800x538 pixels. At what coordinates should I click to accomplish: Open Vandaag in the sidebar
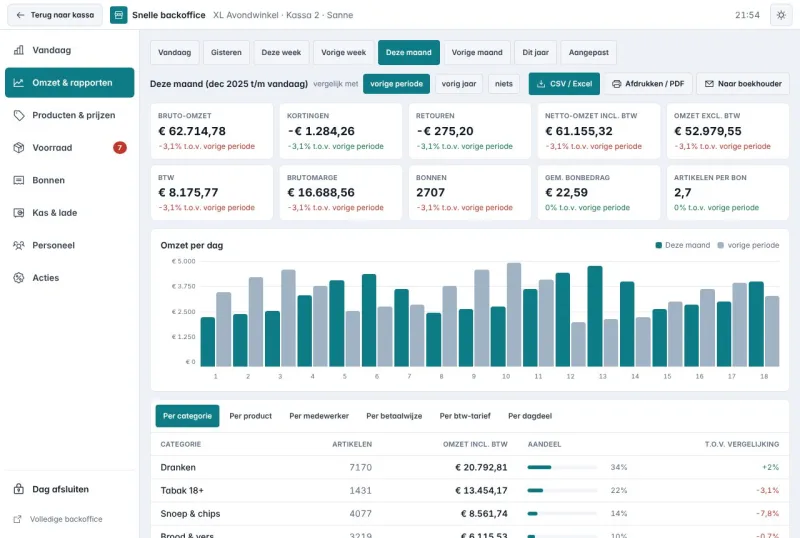69,50
